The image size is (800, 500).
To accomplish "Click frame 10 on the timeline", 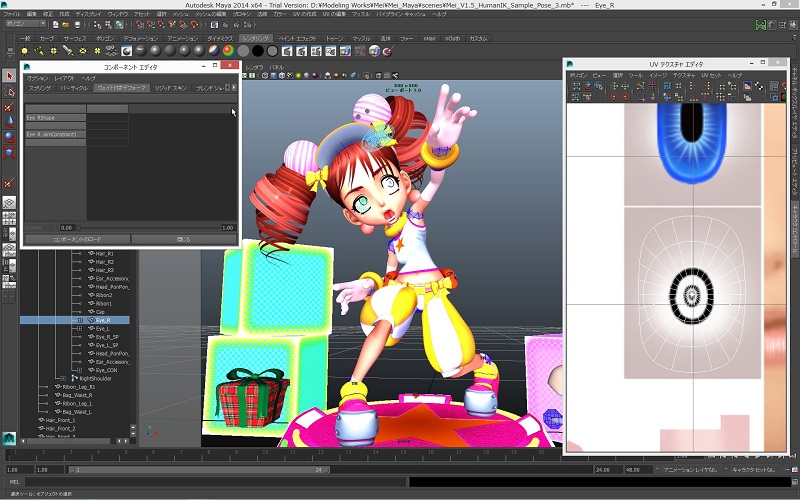I will pyautogui.click(x=265, y=454).
